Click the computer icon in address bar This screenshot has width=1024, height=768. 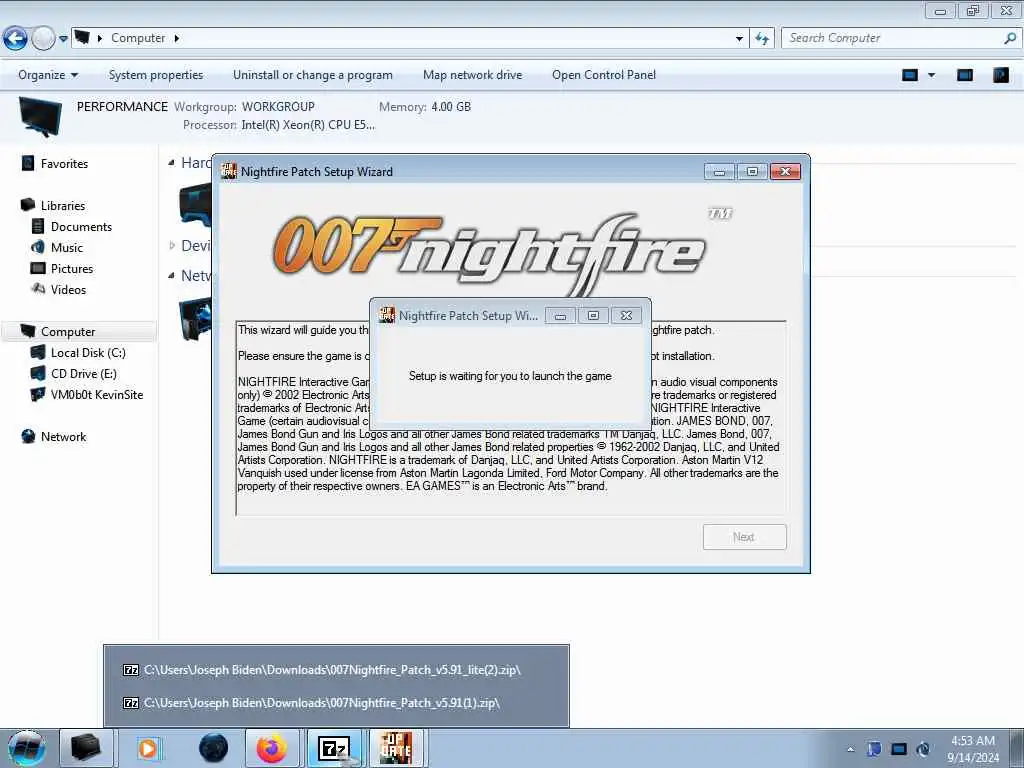pos(82,37)
